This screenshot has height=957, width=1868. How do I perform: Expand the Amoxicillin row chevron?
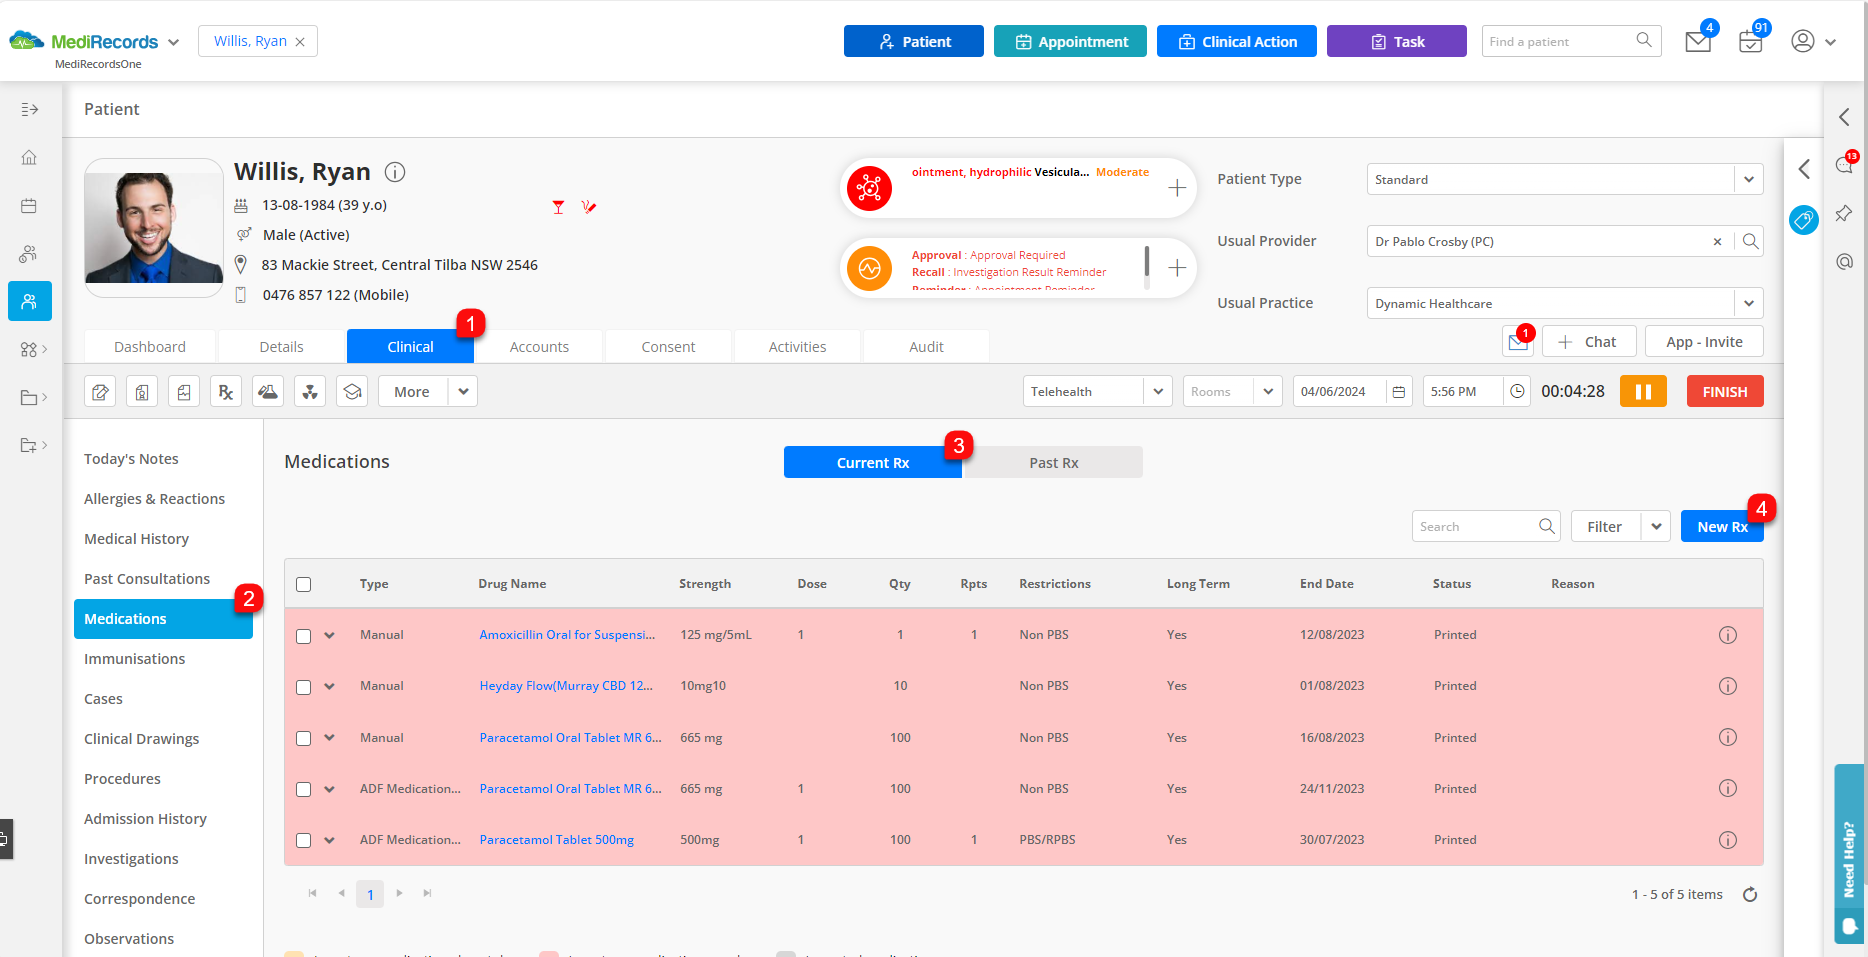(x=329, y=635)
